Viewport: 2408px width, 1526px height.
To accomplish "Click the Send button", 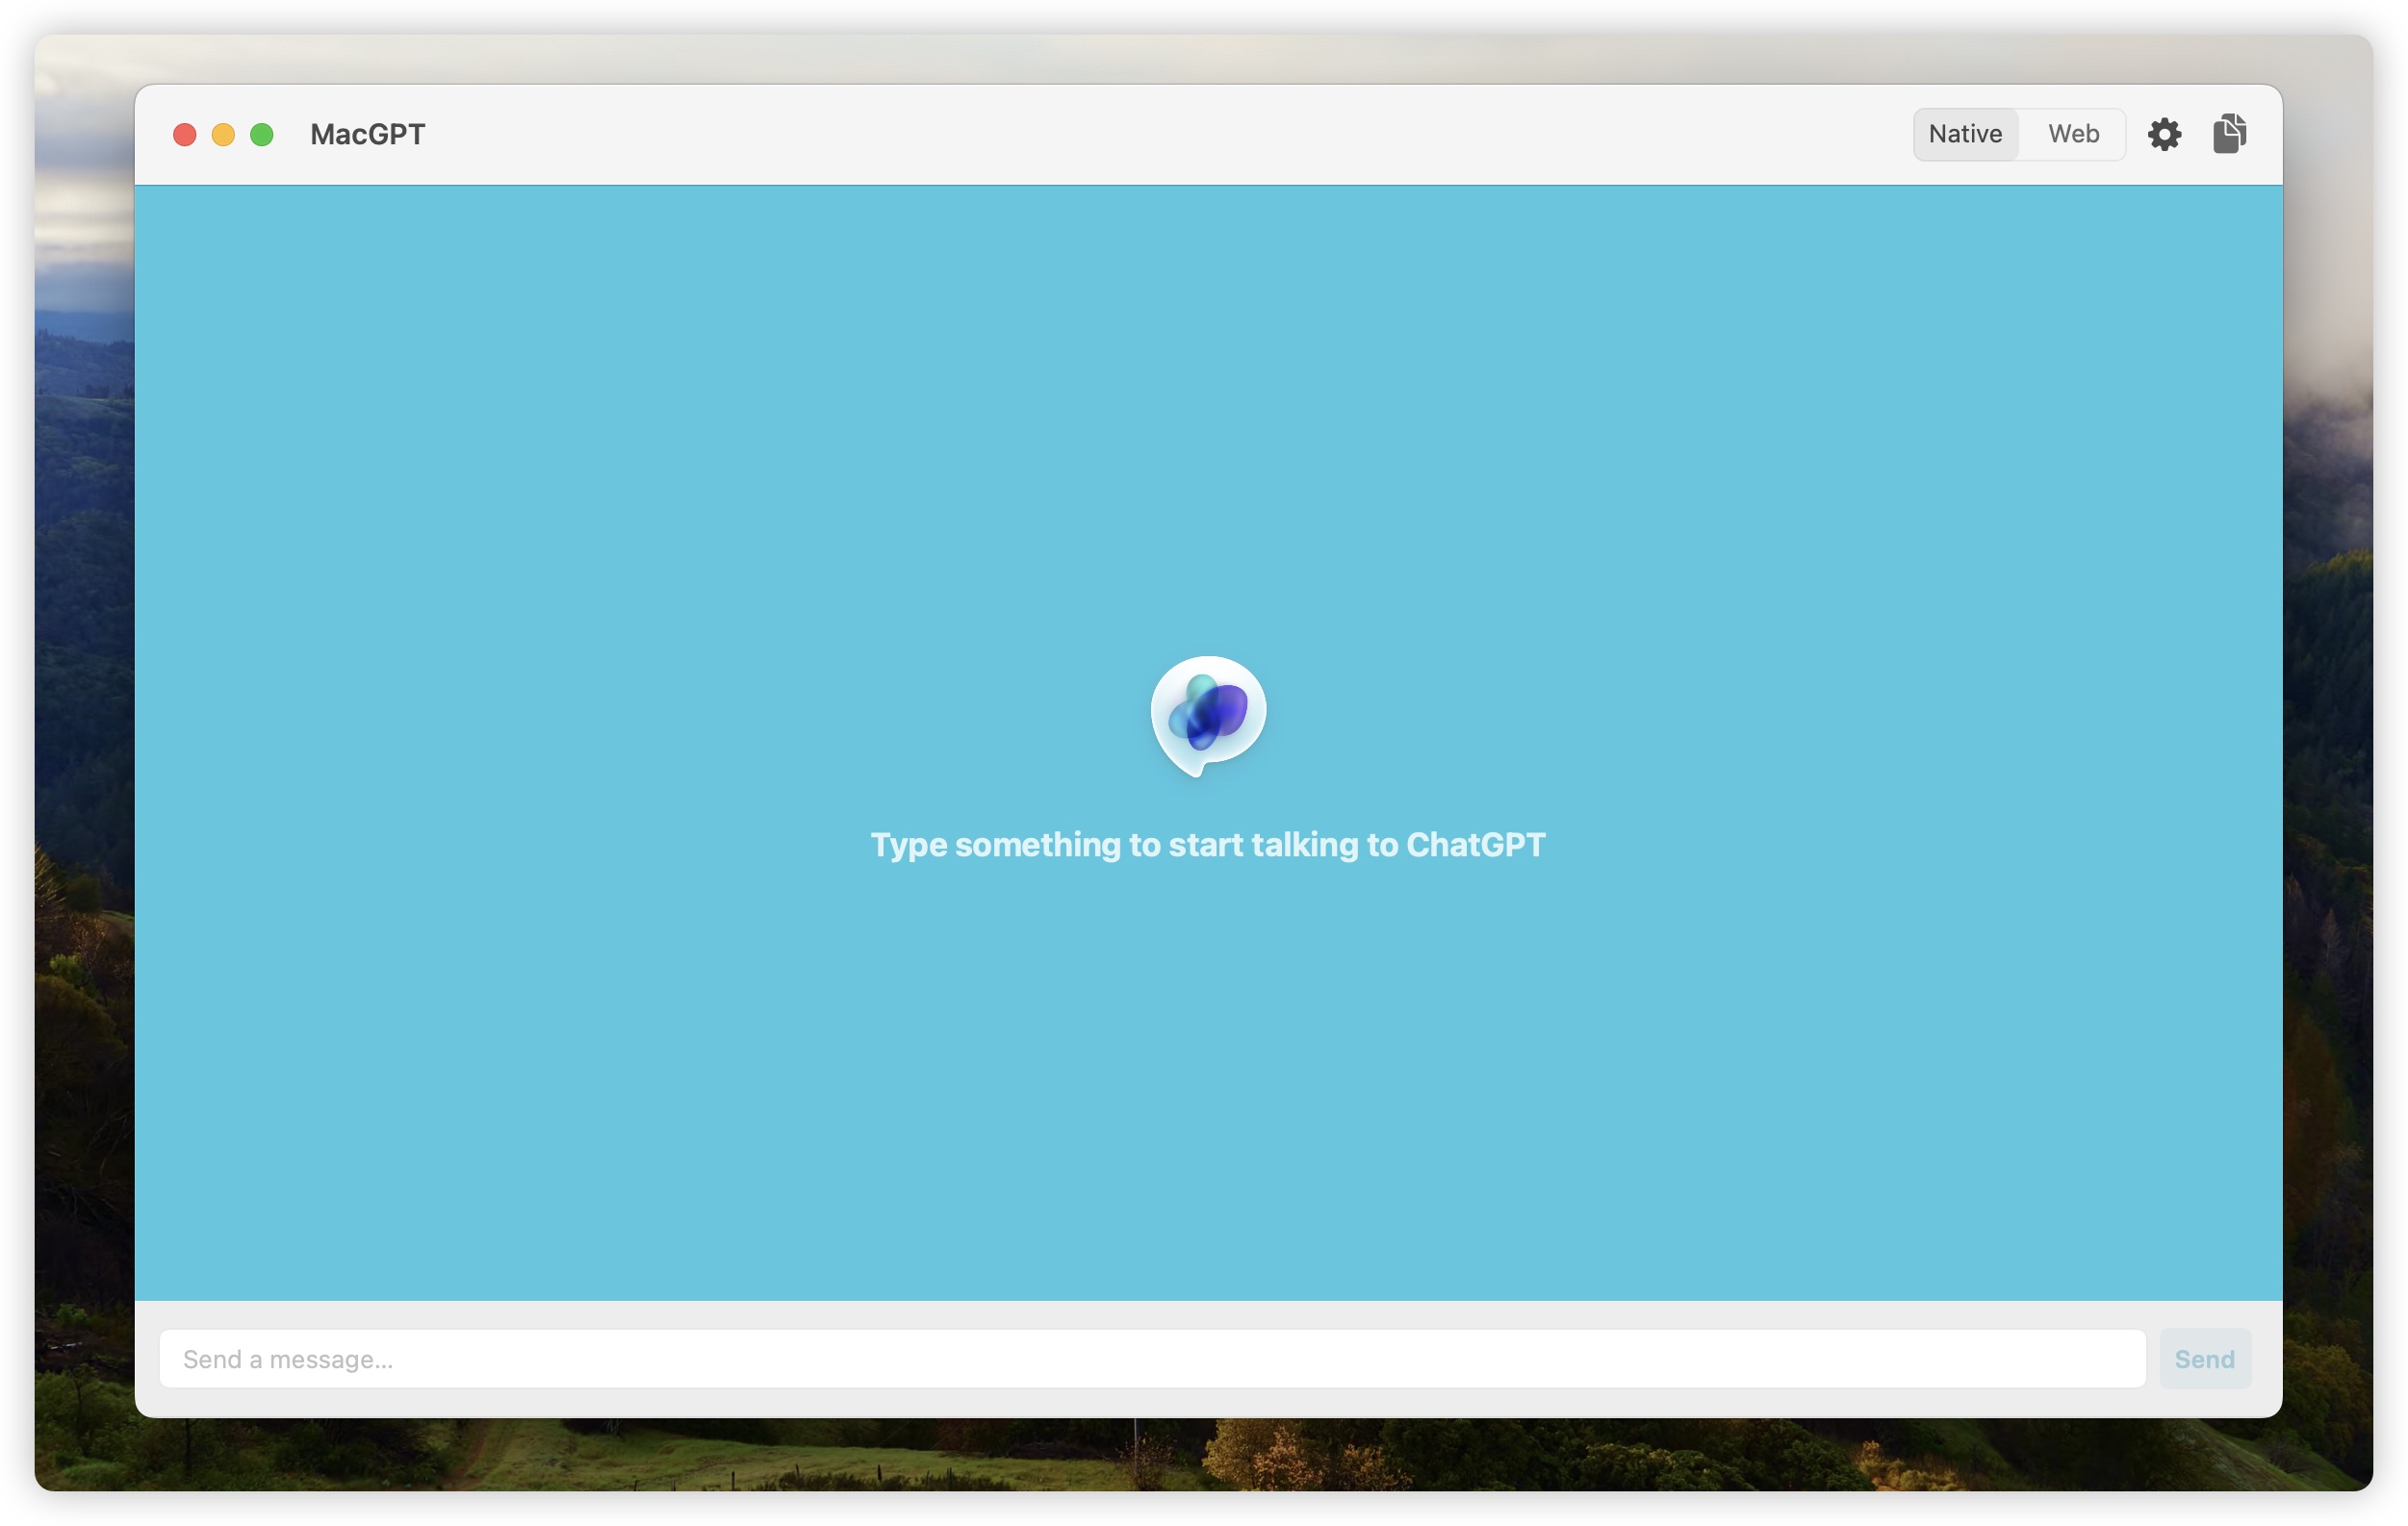I will coord(2204,1358).
